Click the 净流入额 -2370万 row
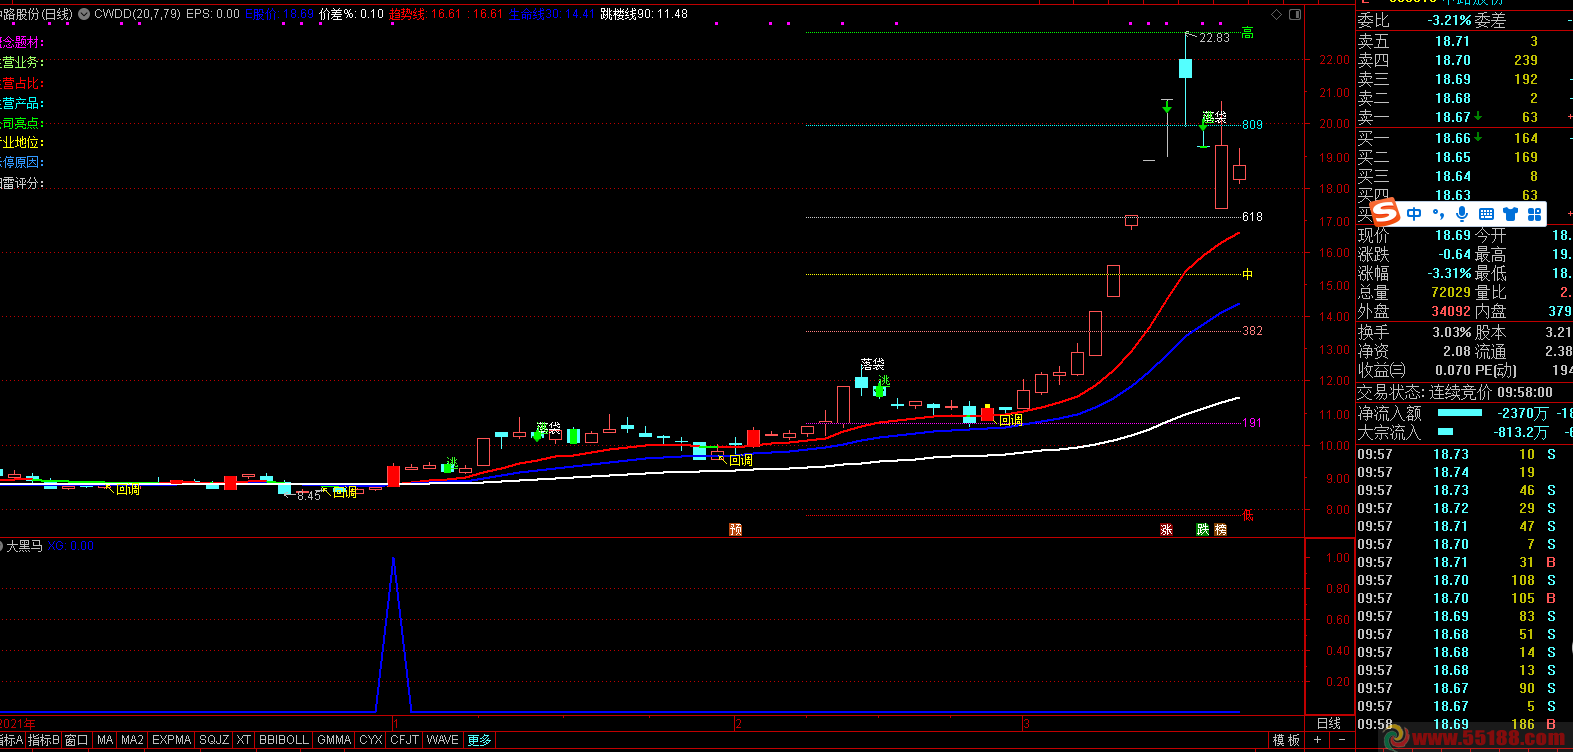The image size is (1573, 752). point(1464,413)
